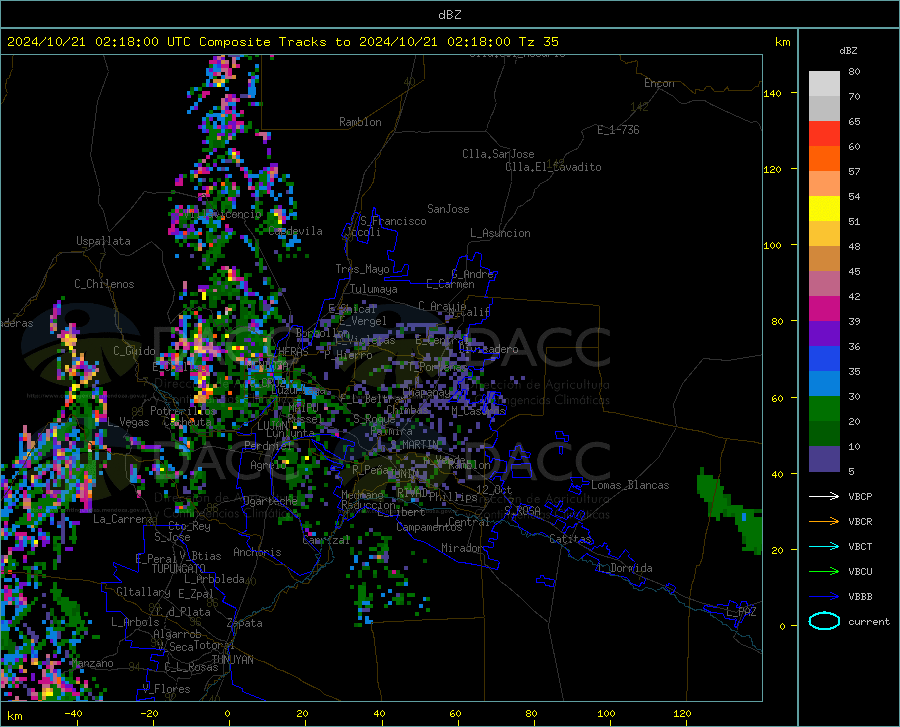Click the Carrizal map label
This screenshot has width=900, height=727.
[325, 540]
